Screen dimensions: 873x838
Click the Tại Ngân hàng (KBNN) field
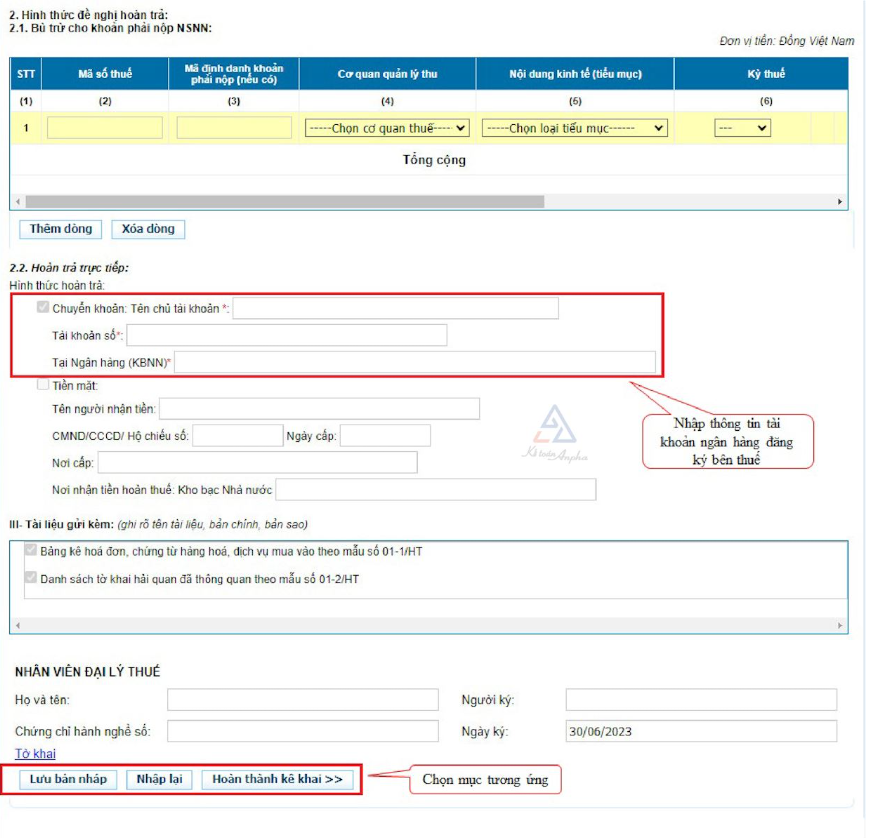click(x=415, y=362)
